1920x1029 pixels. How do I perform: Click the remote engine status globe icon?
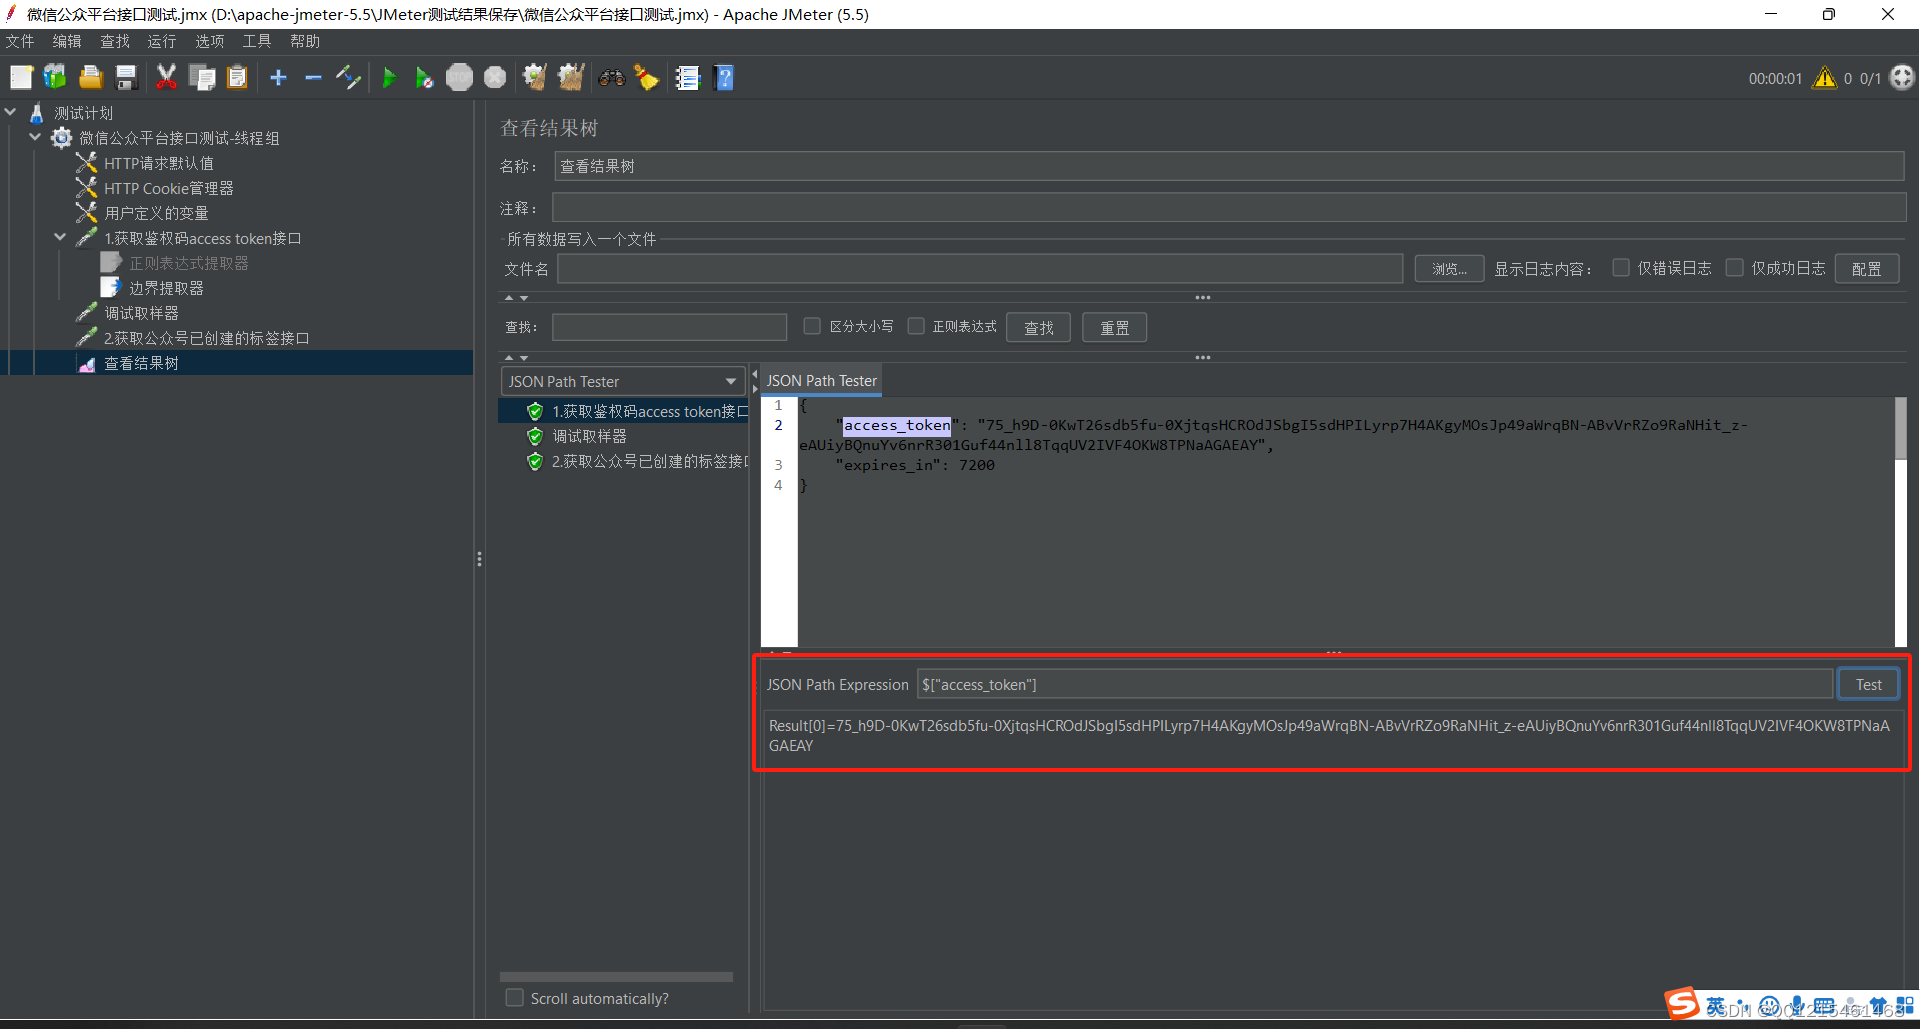1902,77
